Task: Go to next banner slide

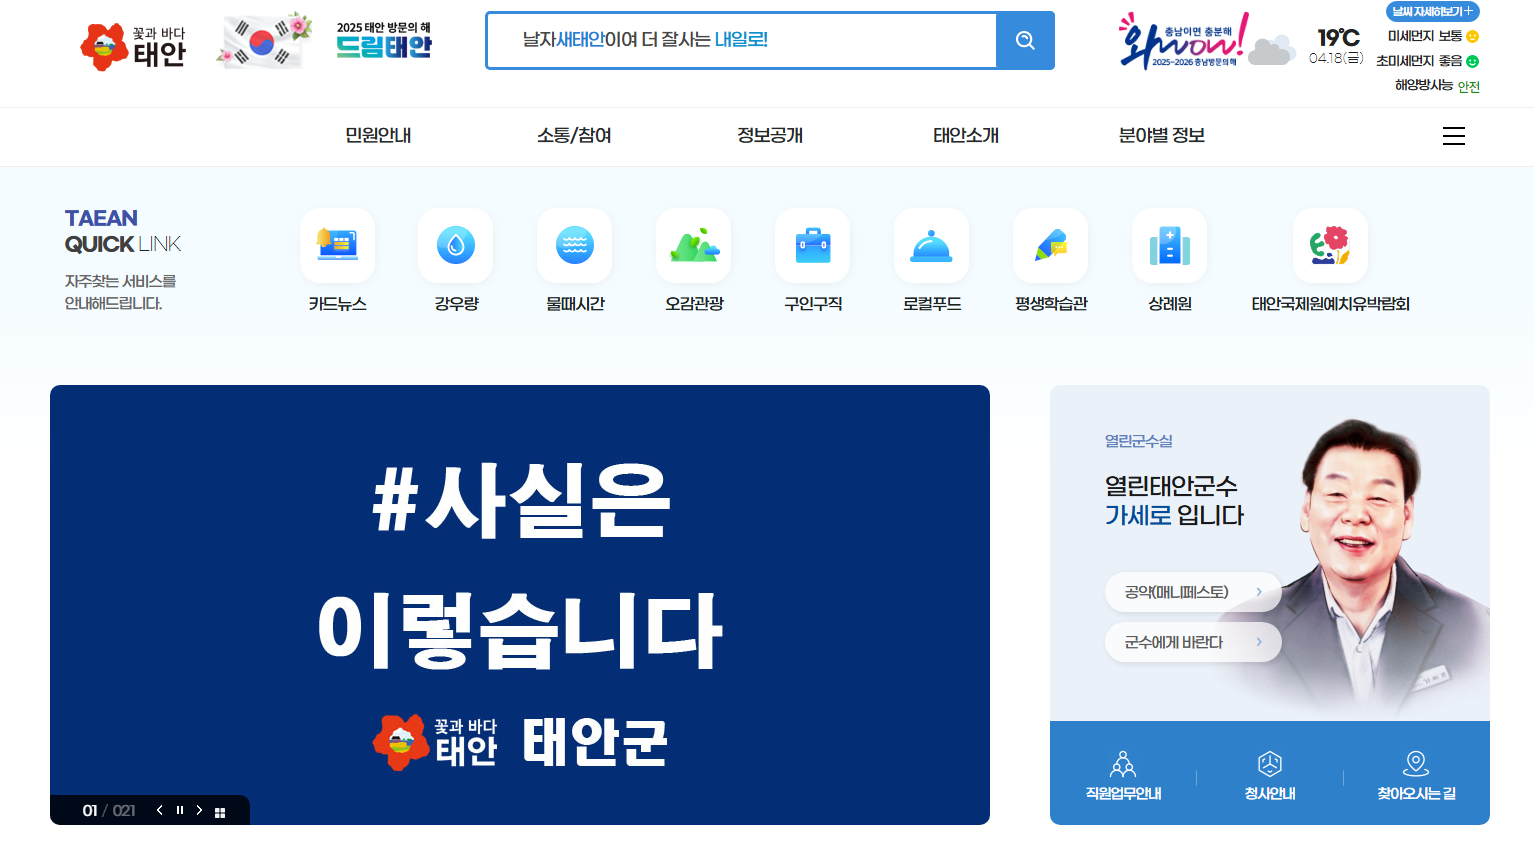Action: coord(199,810)
